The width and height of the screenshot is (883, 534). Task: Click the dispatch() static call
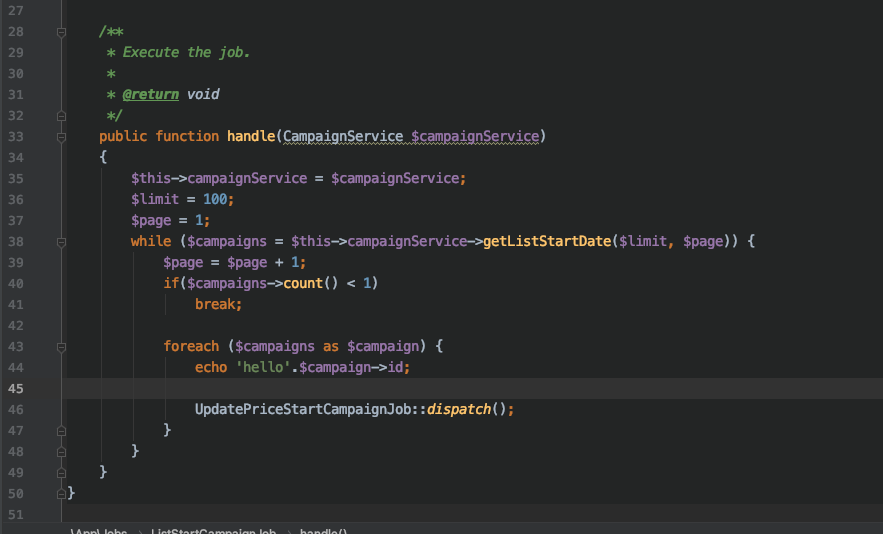pyautogui.click(x=467, y=410)
